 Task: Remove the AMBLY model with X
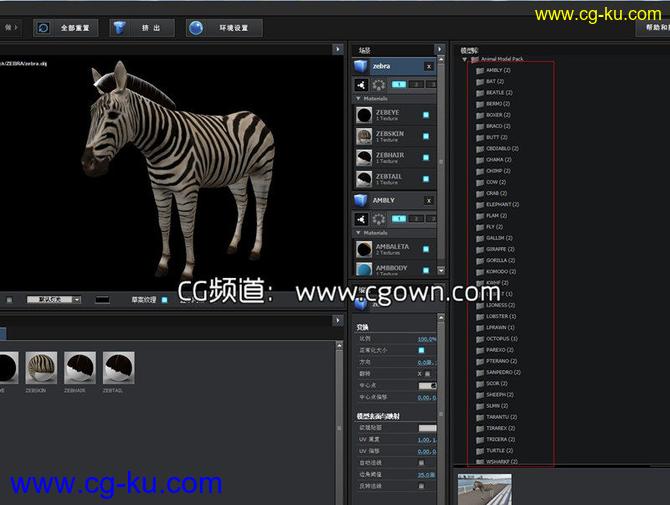tap(429, 201)
